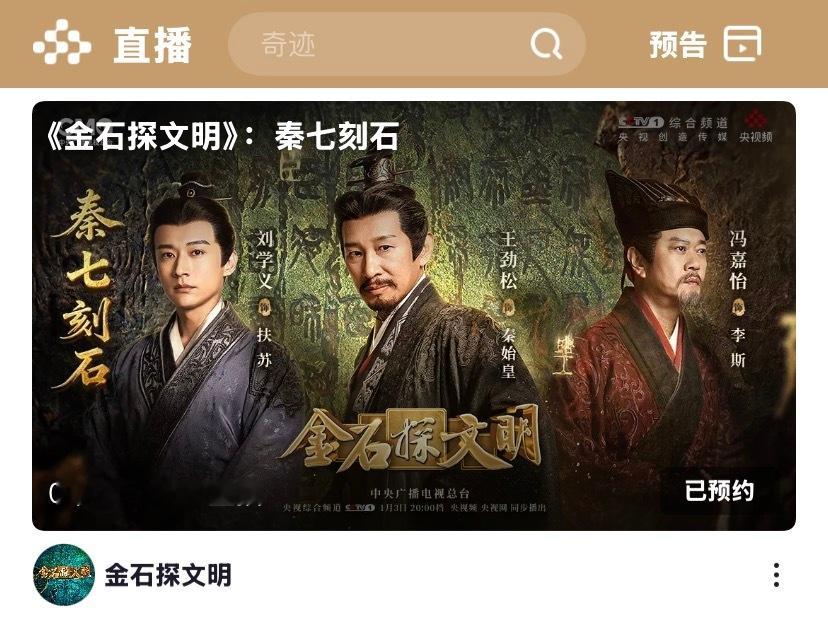This screenshot has width=828, height=638.
Task: Focus the search field showing 奇迹
Action: 407,44
